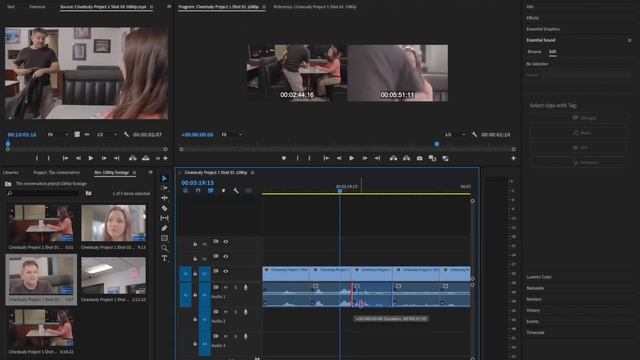Open Source monitor zoom level Fit dropdown
This screenshot has width=640, height=360.
pyautogui.click(x=58, y=134)
